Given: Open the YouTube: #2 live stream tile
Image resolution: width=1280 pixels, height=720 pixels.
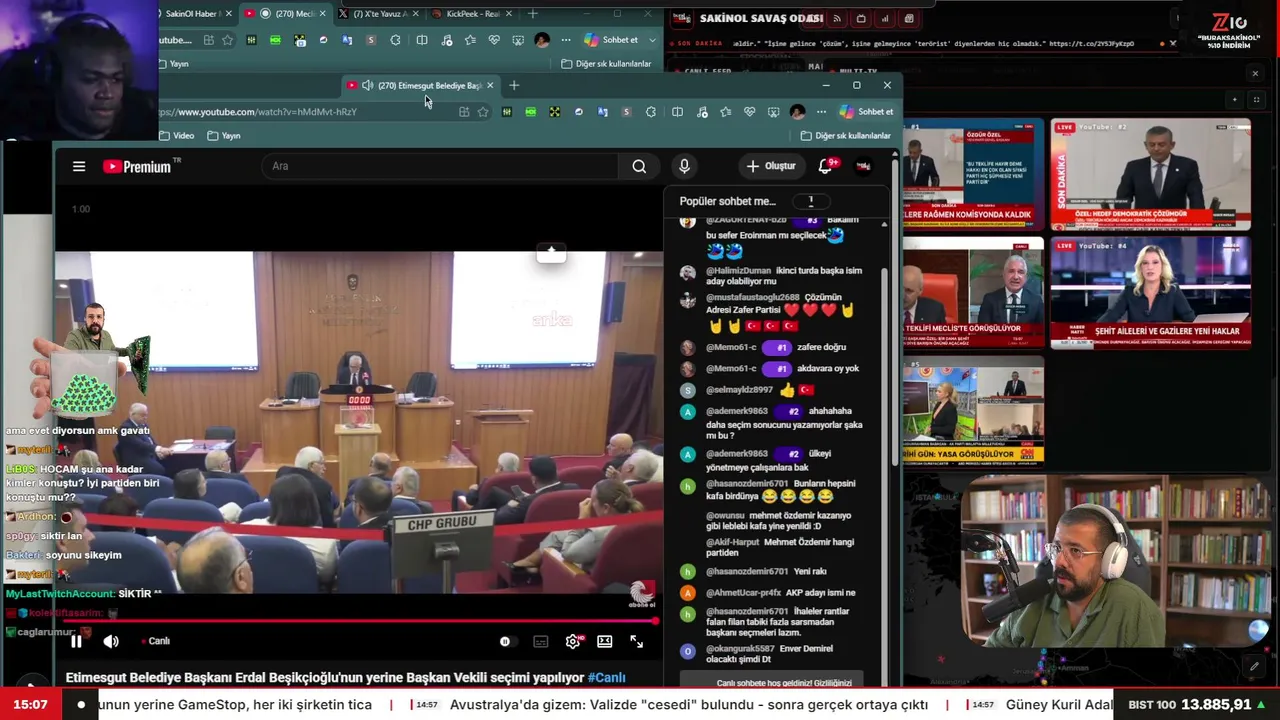Looking at the screenshot, I should pos(1150,175).
